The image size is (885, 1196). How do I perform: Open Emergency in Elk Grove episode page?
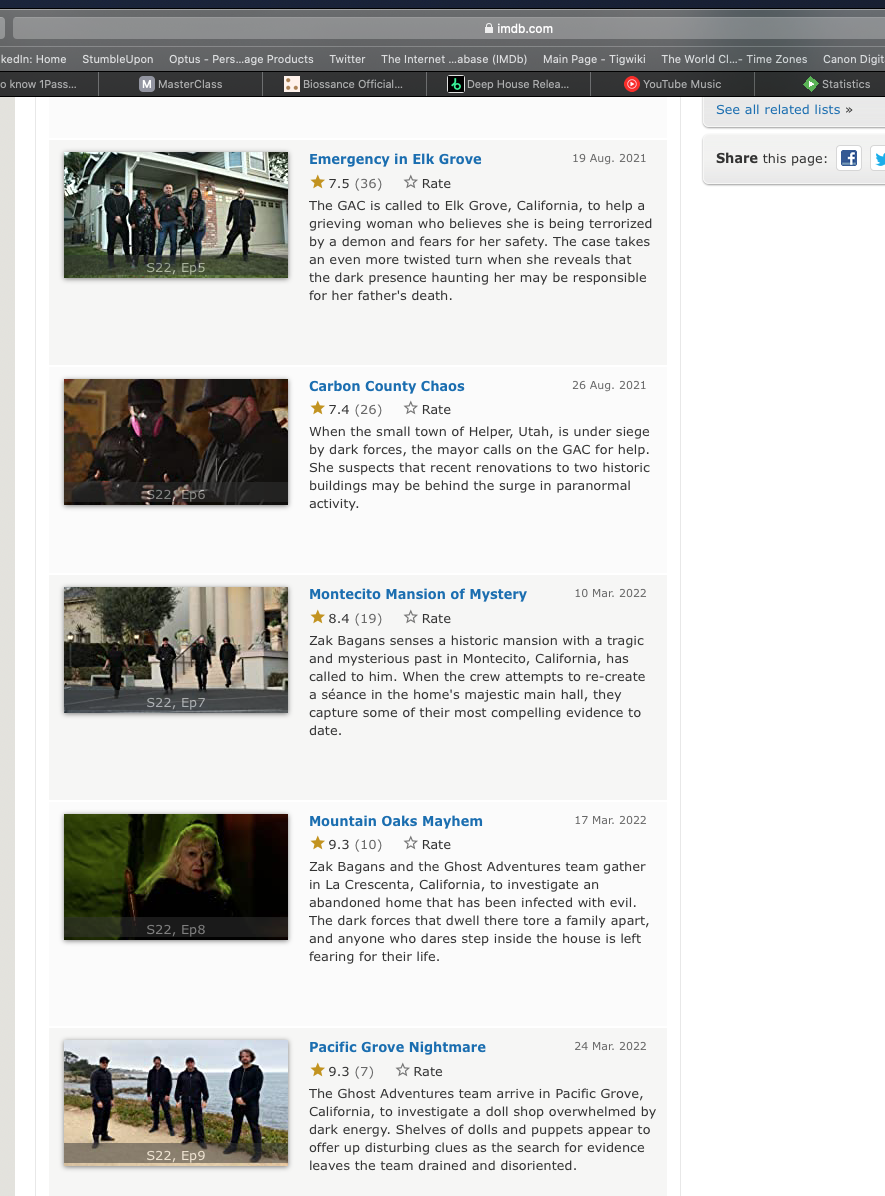[395, 159]
